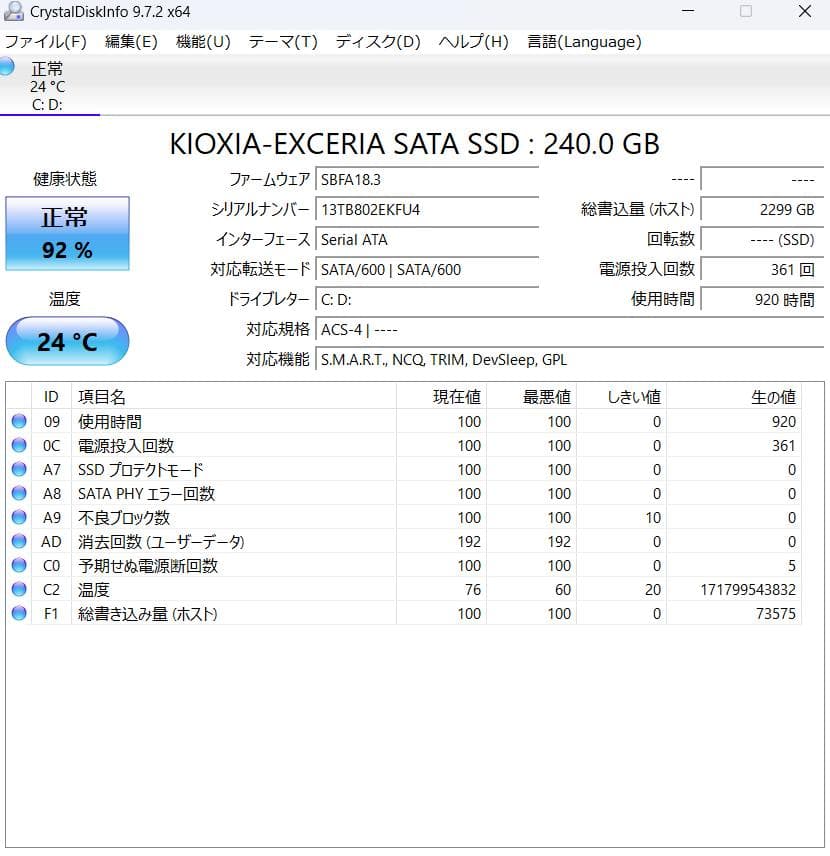Image resolution: width=830 pixels, height=856 pixels.
Task: Select the C: D: disk status icon
Action: point(11,68)
